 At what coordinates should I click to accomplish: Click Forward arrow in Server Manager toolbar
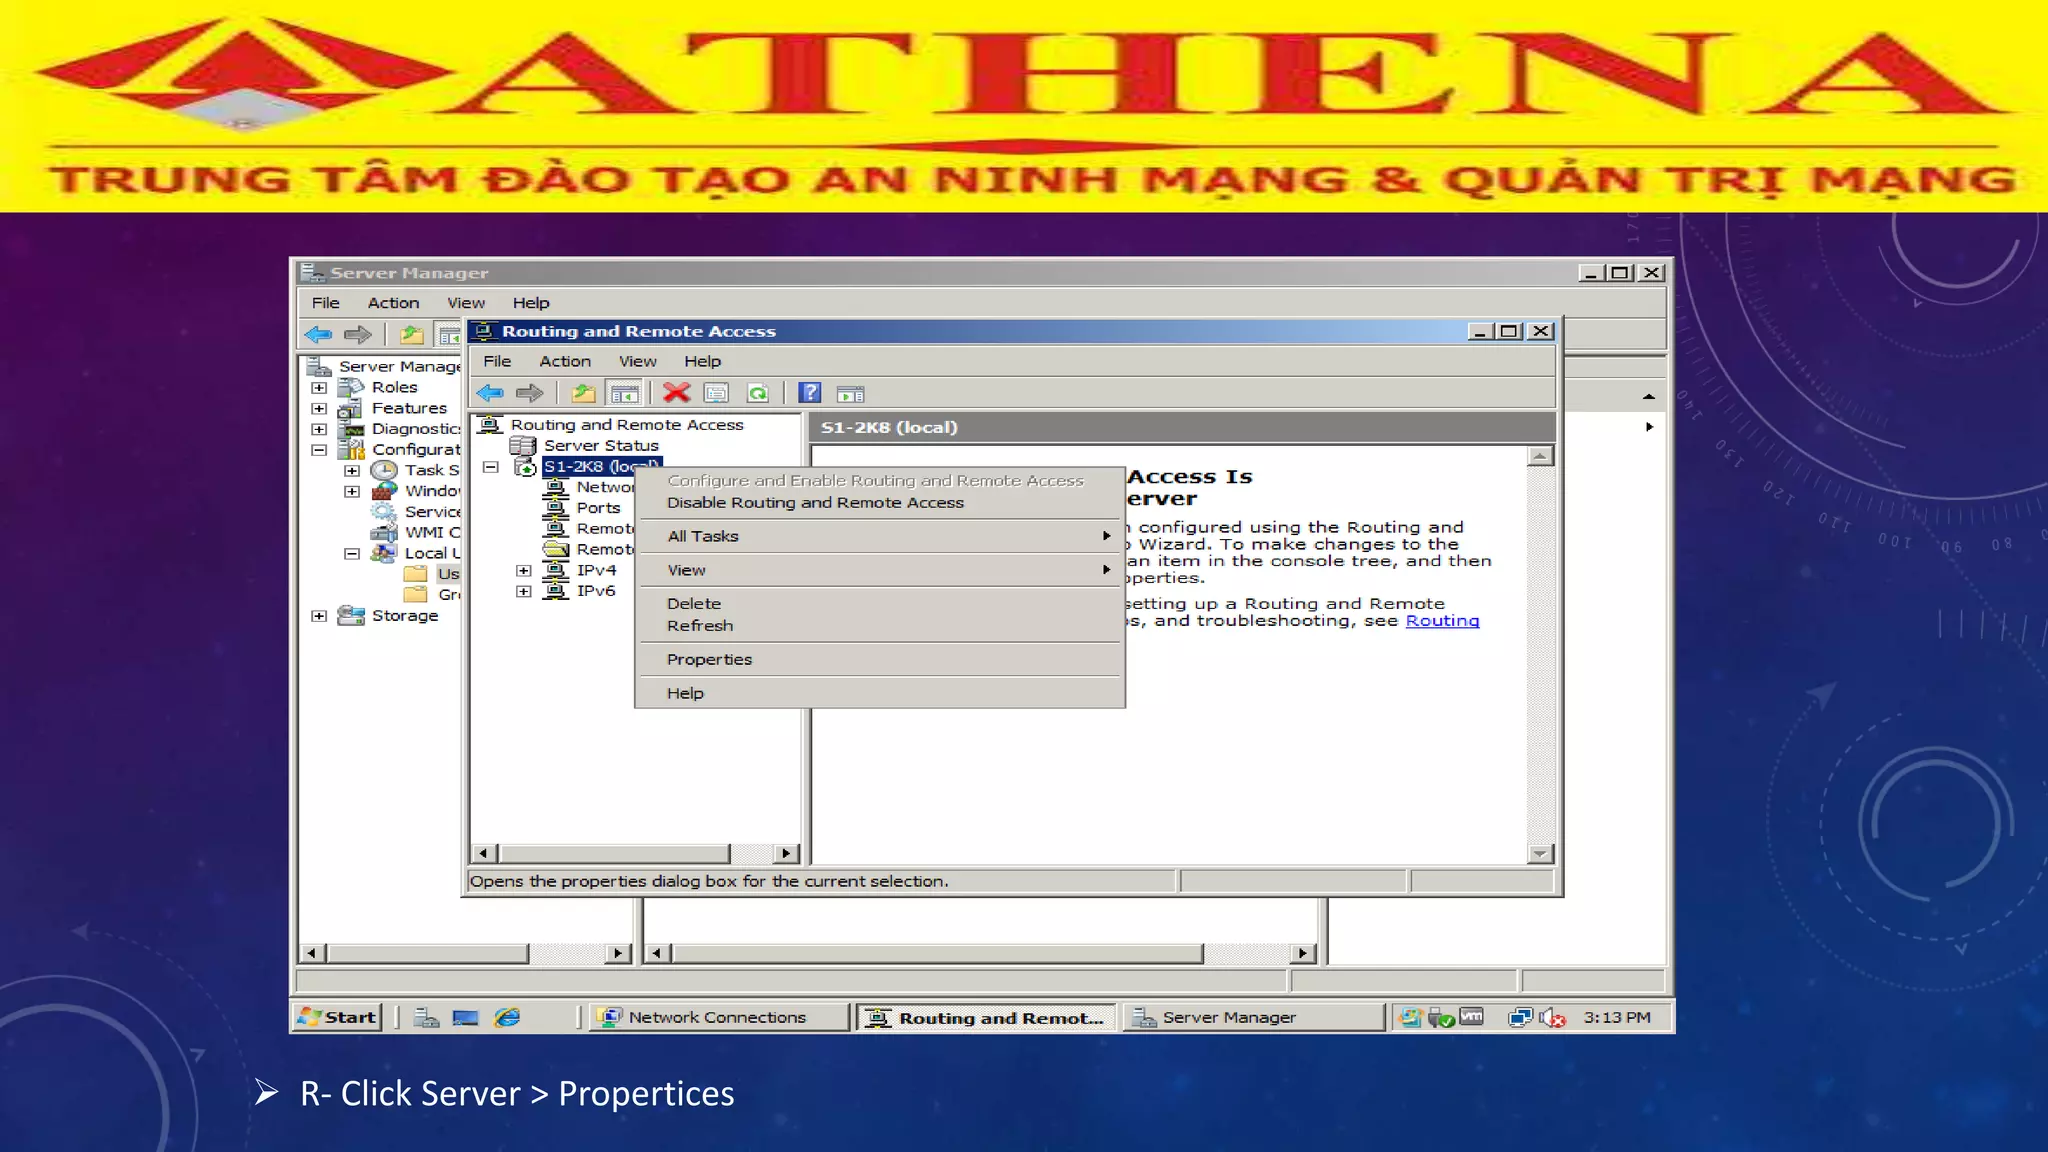point(358,335)
